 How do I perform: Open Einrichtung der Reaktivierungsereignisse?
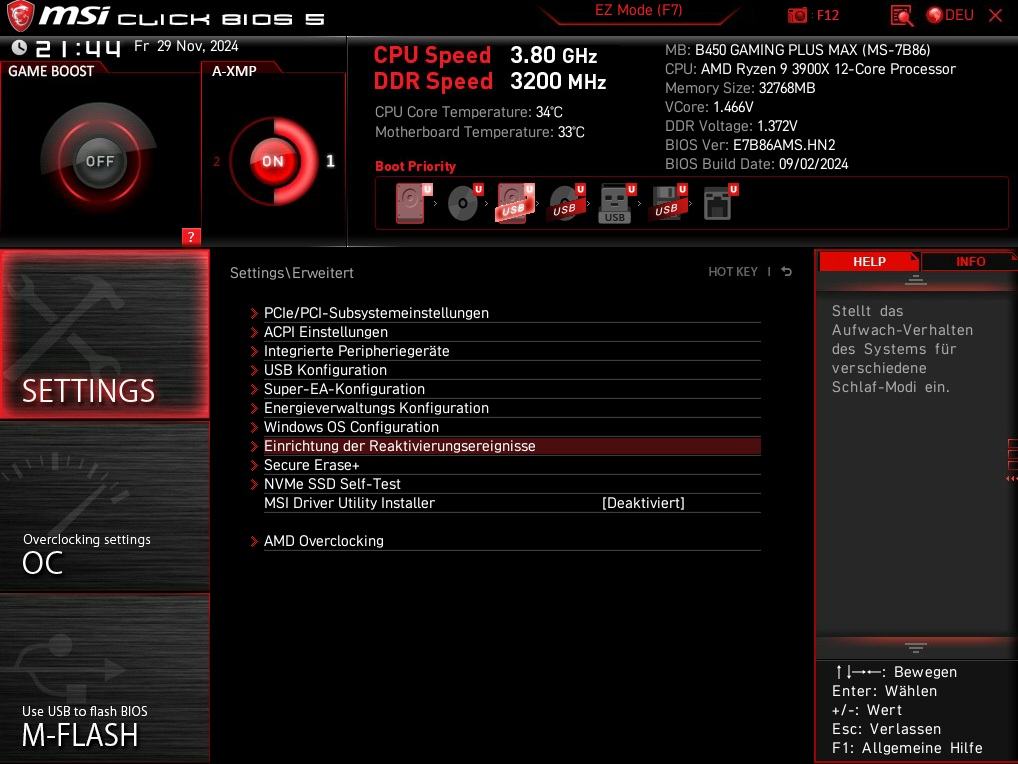[505, 446]
